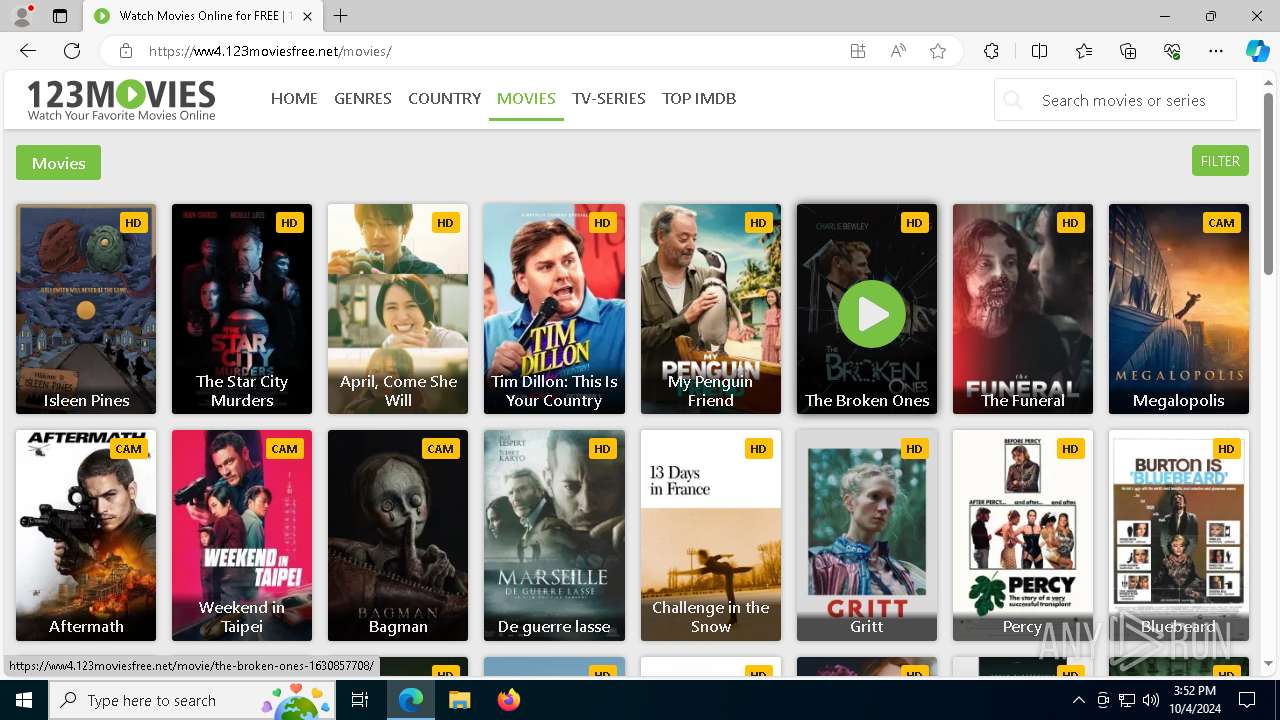Open the Collections icon
1280x720 pixels.
[x=1128, y=51]
